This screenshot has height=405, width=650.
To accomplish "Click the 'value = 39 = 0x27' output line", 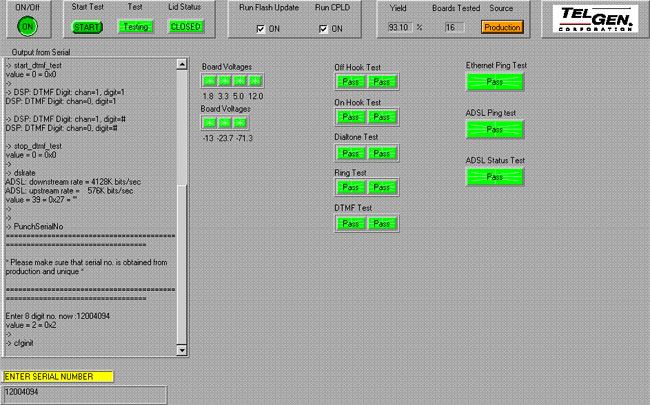I will pos(41,199).
